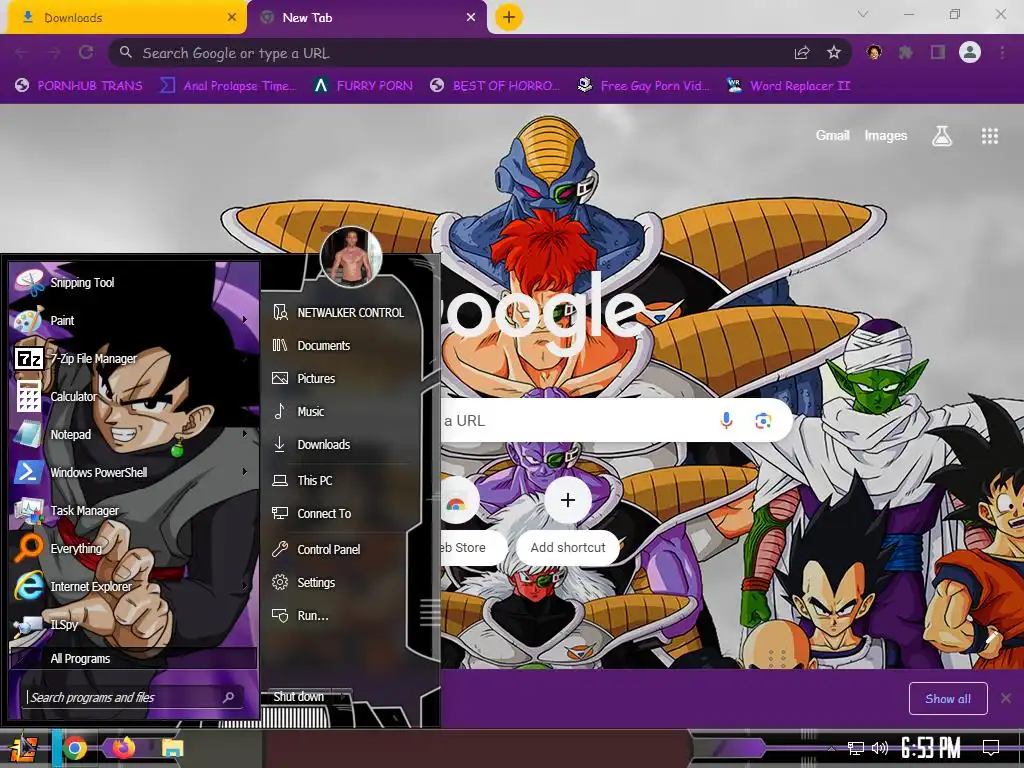Image resolution: width=1024 pixels, height=768 pixels.
Task: Launch ILSpy from the start menu
Action: click(133, 624)
